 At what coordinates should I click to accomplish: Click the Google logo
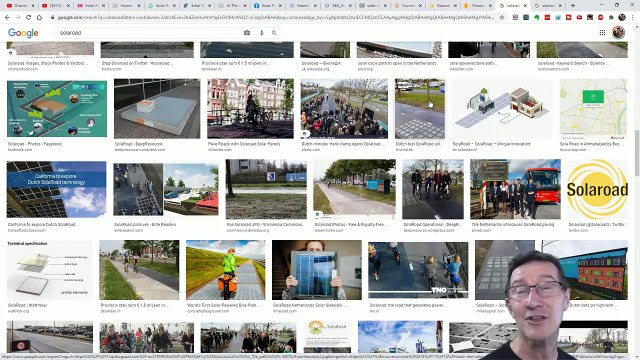(23, 33)
